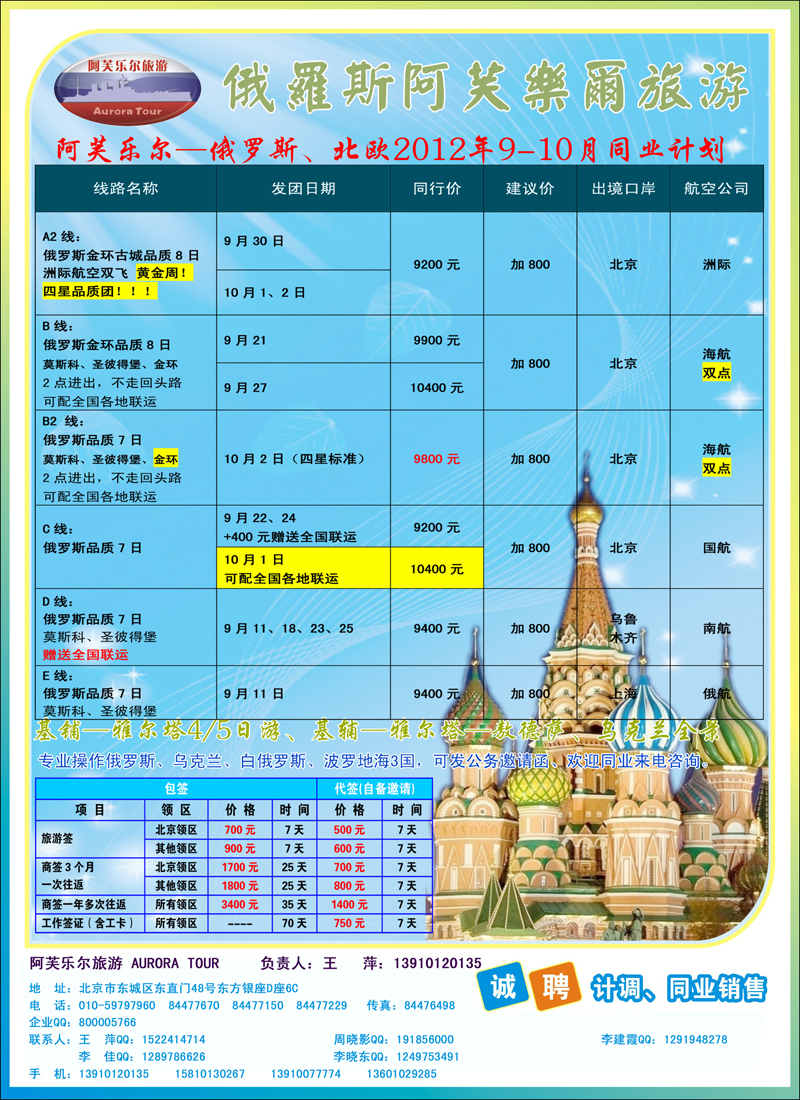Click the 35天 processing time cell
800x1100 pixels.
pyautogui.click(x=294, y=904)
